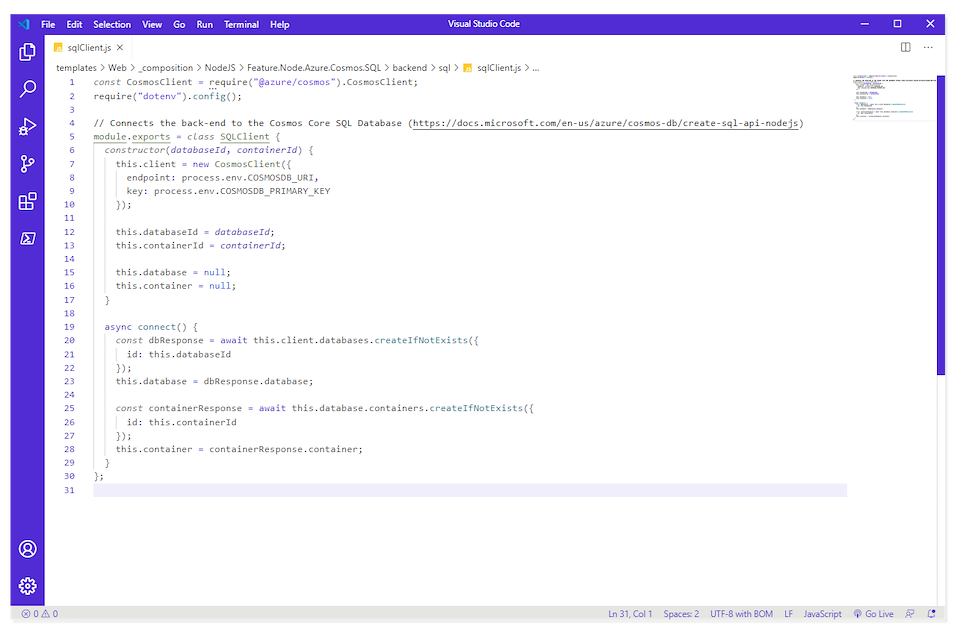Open the Go menu
The height and width of the screenshot is (632, 960).
[179, 24]
